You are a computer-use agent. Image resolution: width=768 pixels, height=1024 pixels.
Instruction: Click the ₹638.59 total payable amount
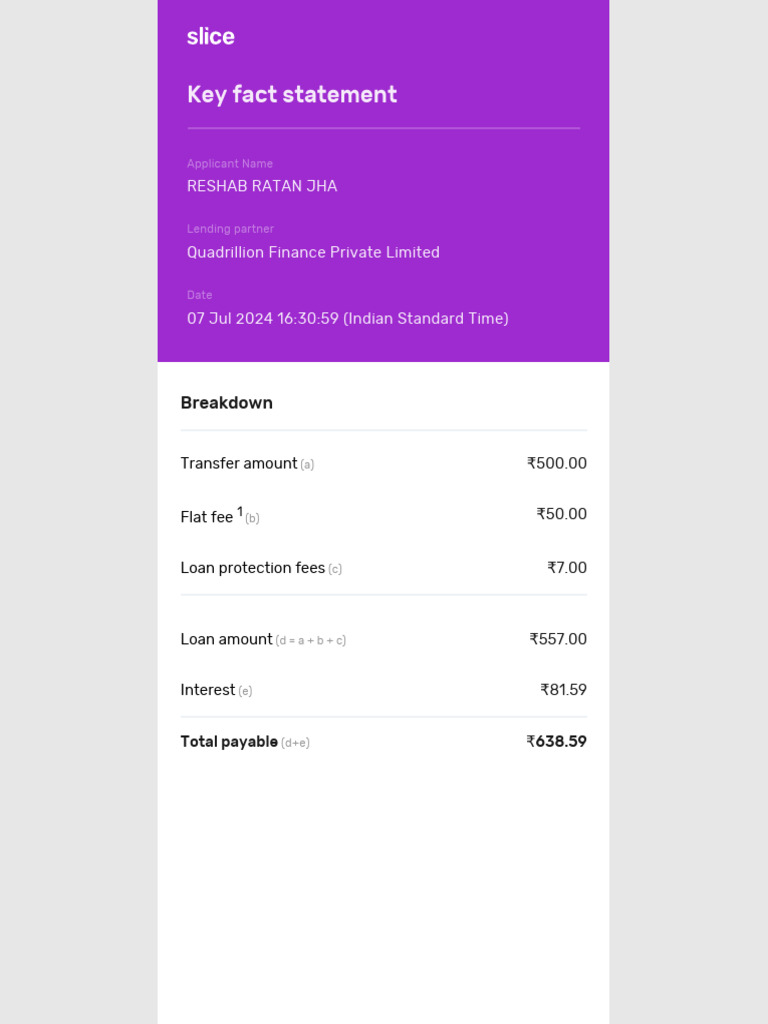tap(556, 742)
